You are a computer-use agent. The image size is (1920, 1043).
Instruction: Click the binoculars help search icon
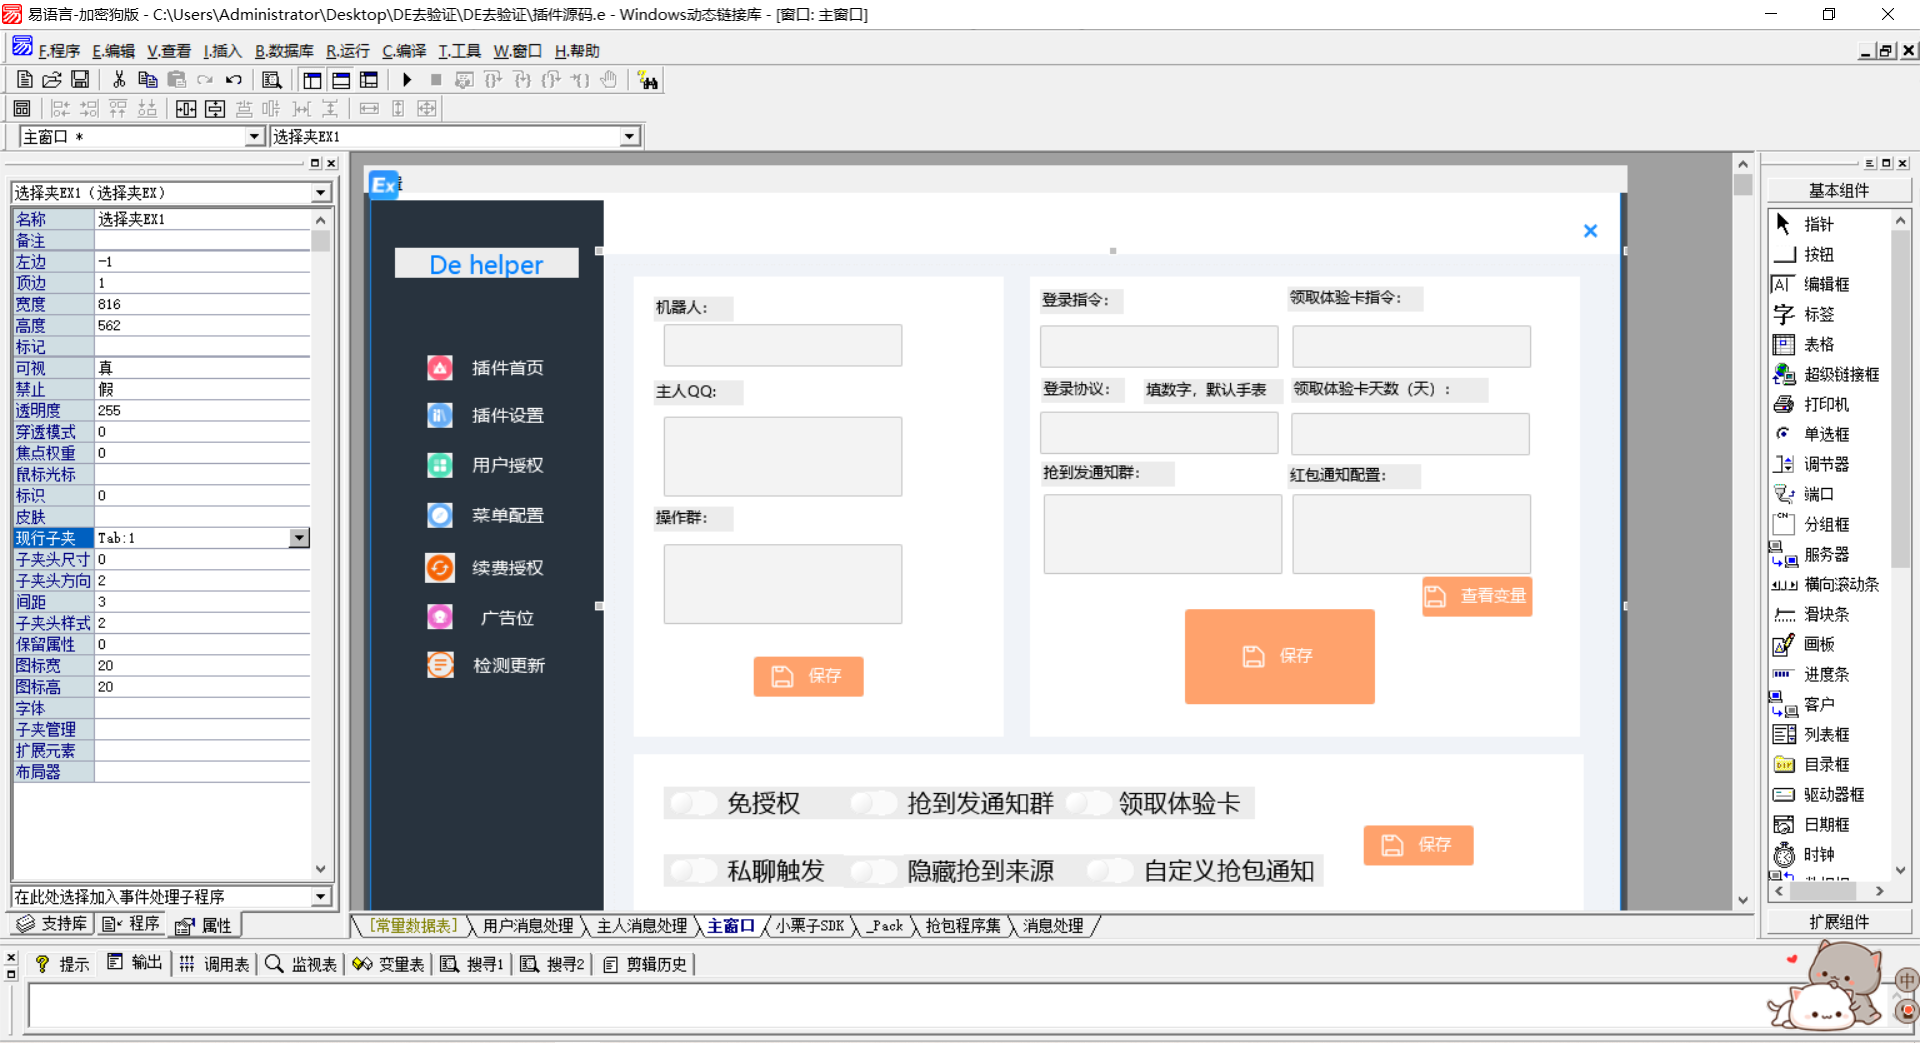click(648, 81)
